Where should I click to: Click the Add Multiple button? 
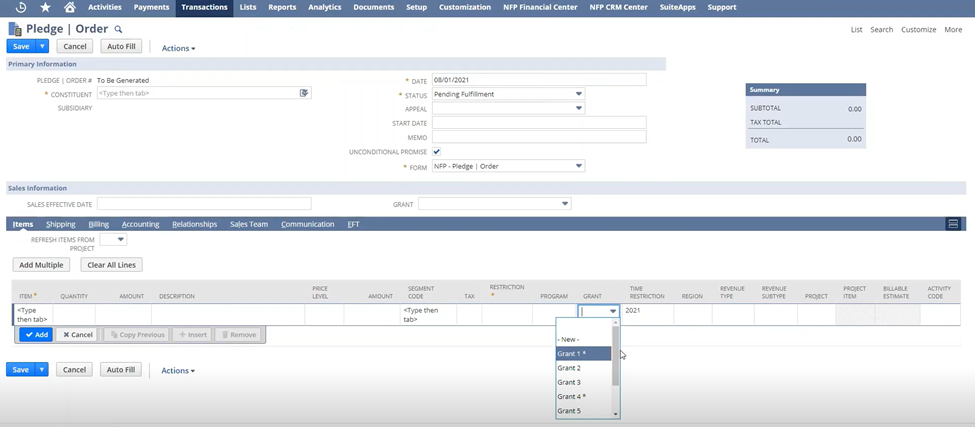[x=41, y=265]
